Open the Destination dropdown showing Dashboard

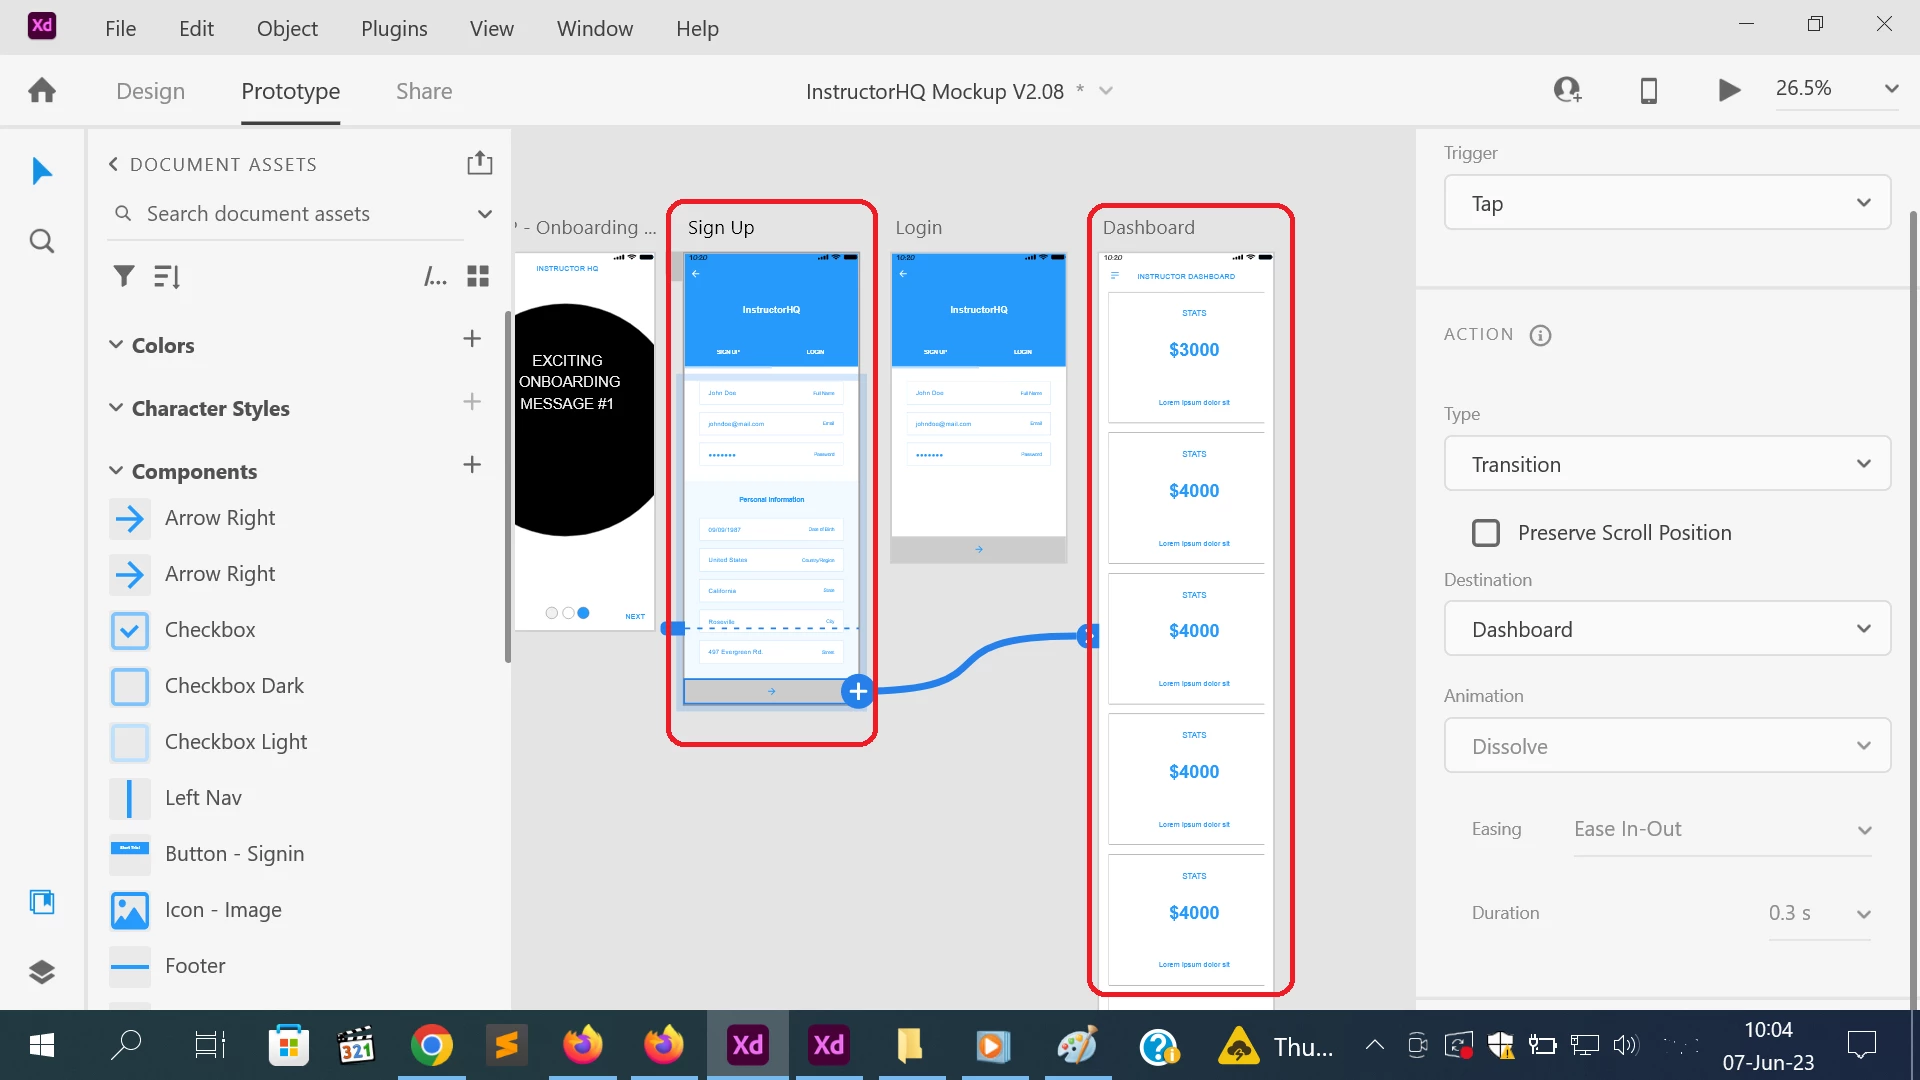[1667, 629]
